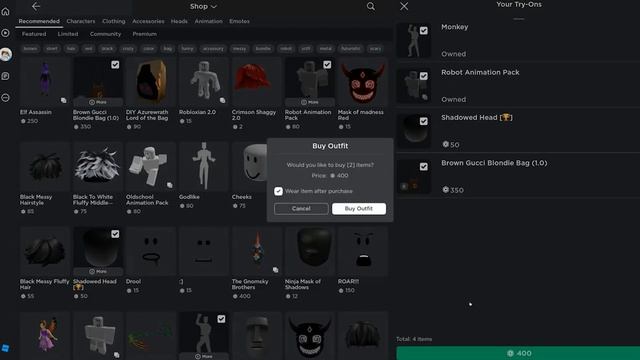Viewport: 640px width, 360px height.
Task: Open the shop search magnifier
Action: click(x=371, y=6)
